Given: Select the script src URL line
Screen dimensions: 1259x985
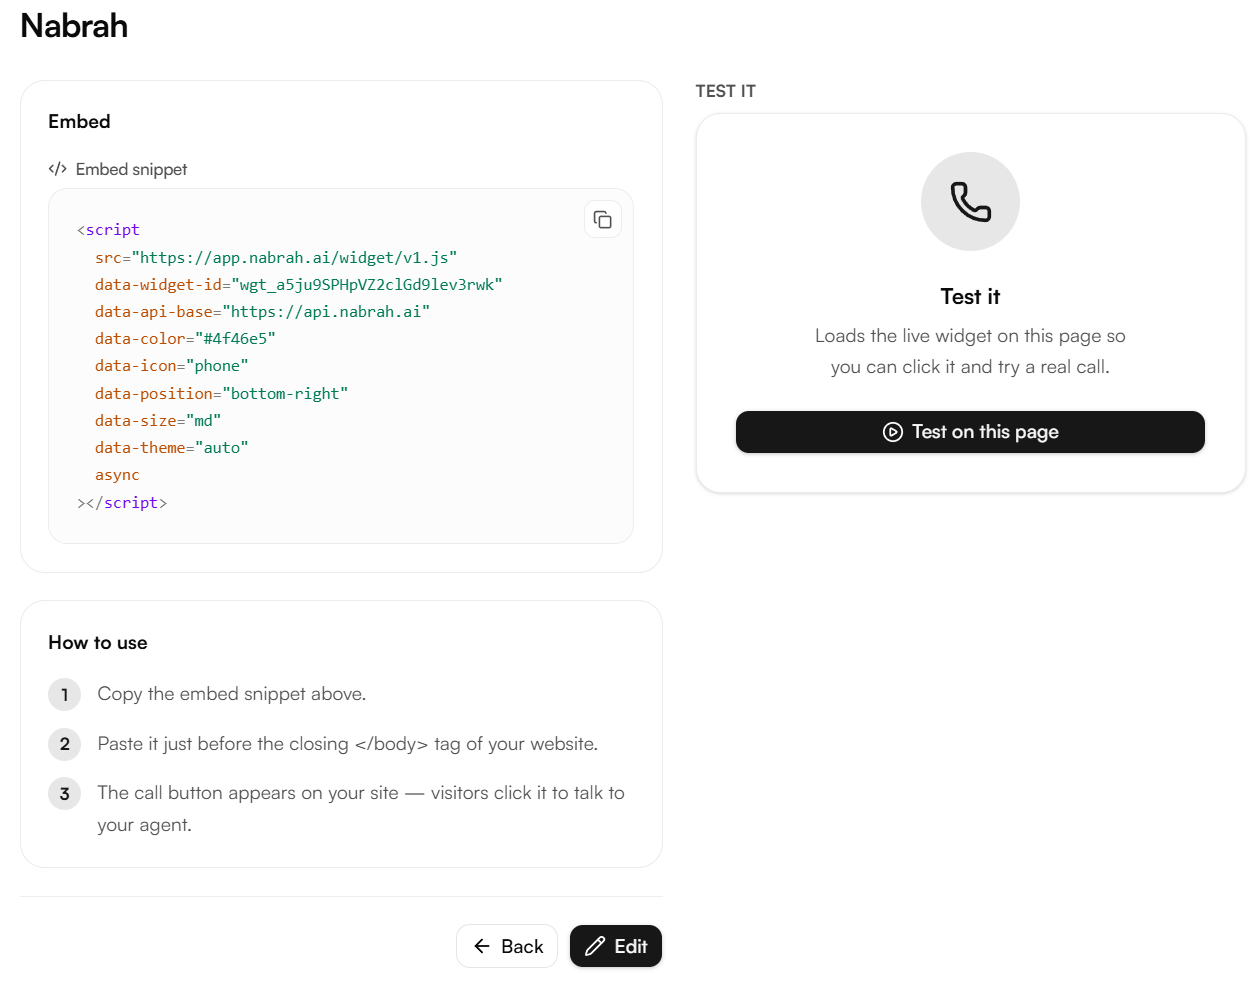Looking at the screenshot, I should (276, 257).
